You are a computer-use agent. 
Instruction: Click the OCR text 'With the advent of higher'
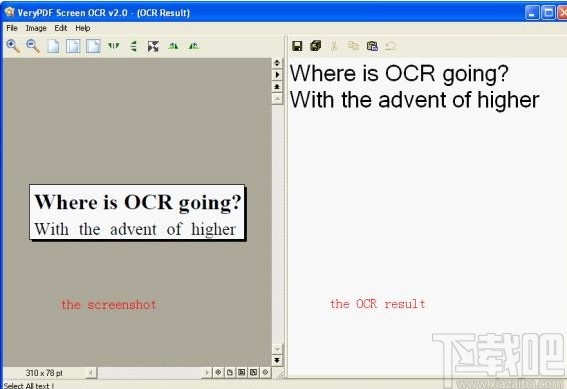click(x=414, y=100)
